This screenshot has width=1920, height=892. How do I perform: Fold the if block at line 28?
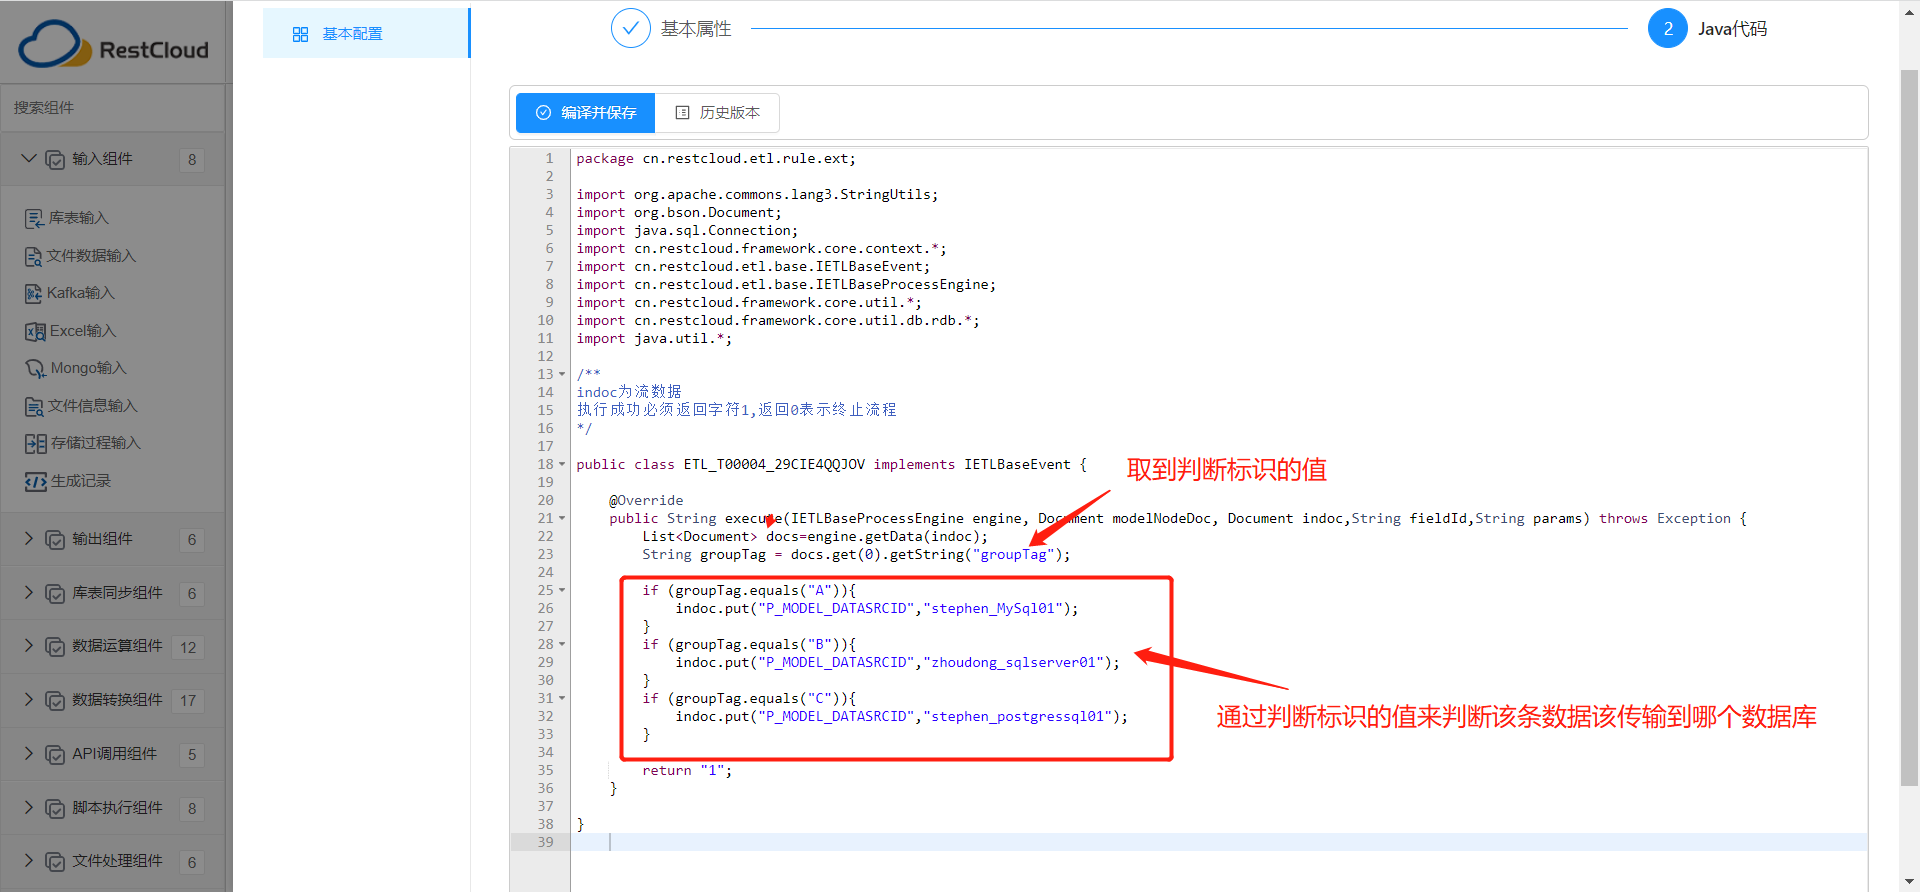[x=562, y=645]
